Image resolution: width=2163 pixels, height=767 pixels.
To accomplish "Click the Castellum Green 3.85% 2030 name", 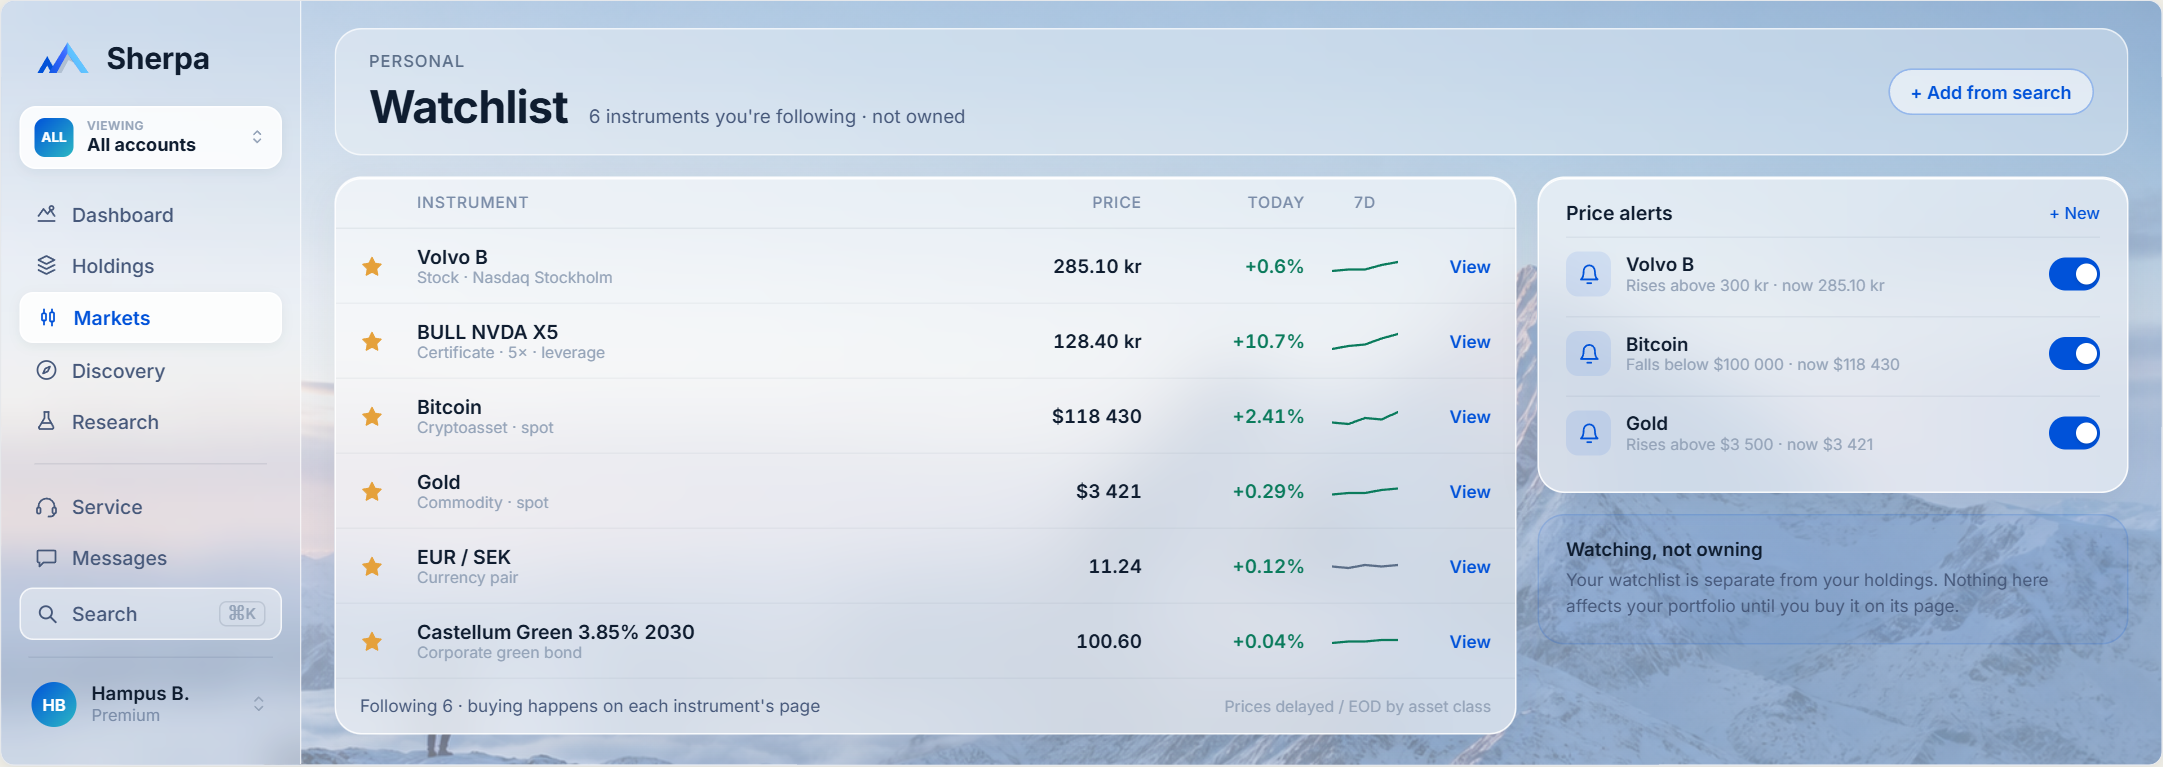I will click(555, 632).
